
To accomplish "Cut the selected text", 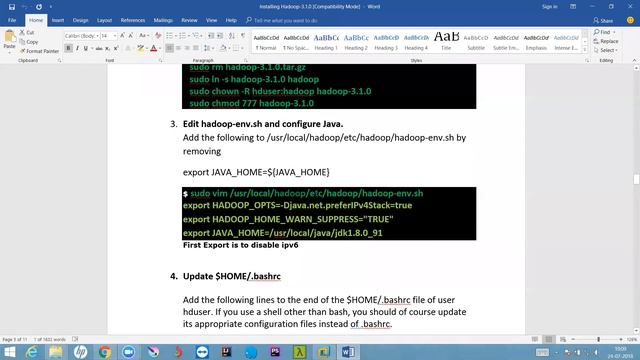I will [27, 33].
